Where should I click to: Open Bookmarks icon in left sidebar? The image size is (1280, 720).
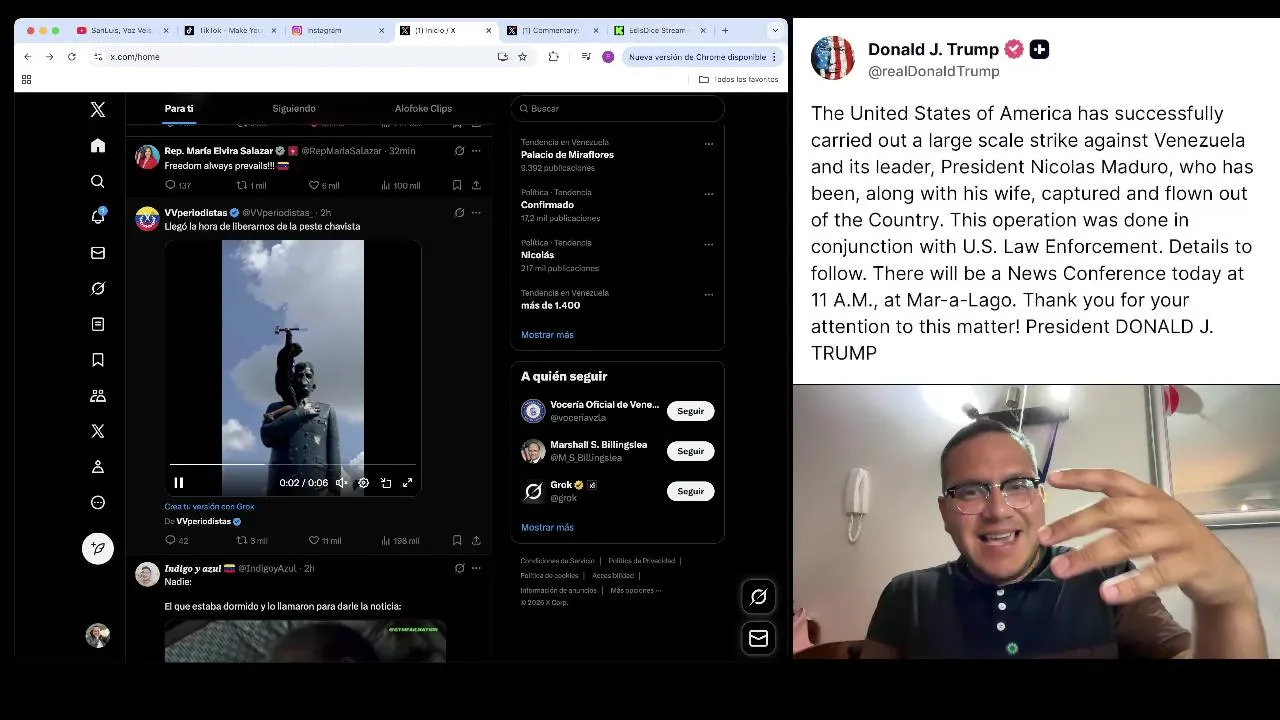[98, 360]
